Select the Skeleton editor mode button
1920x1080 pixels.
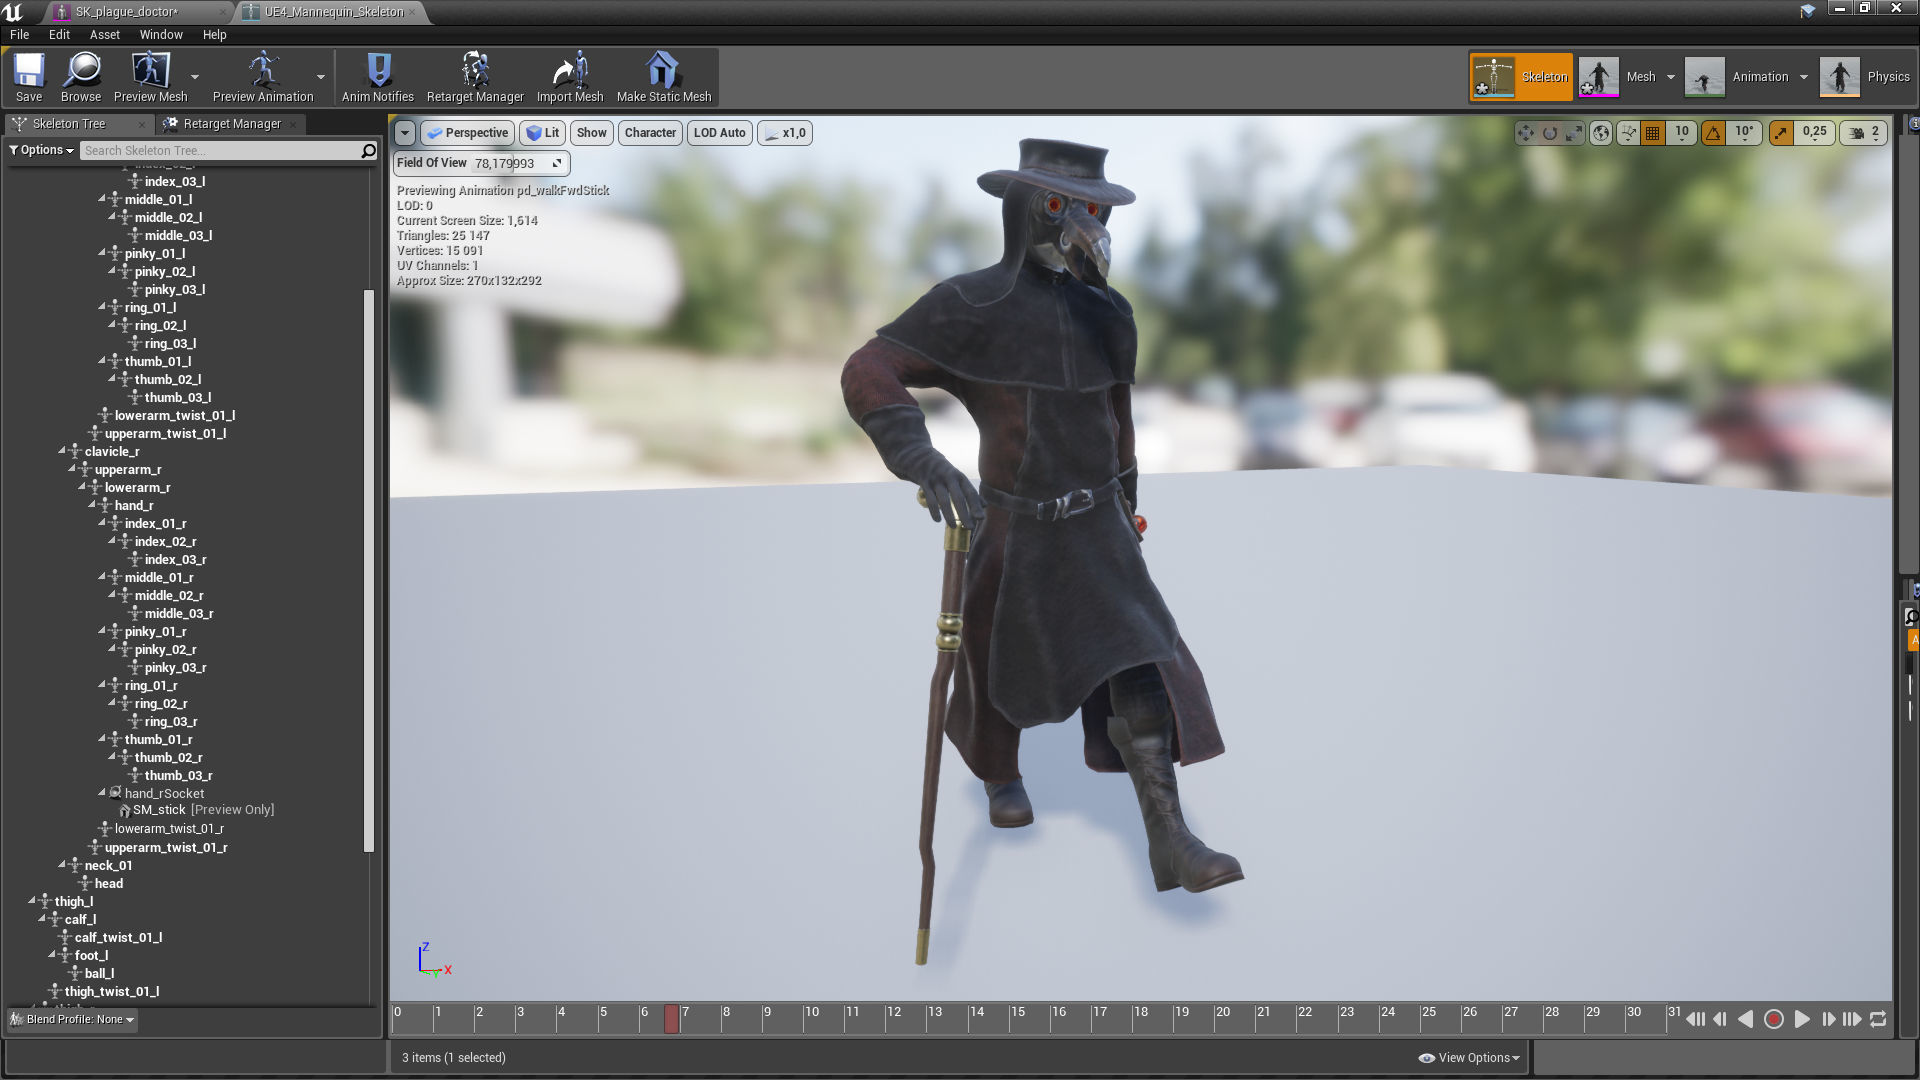[x=1521, y=77]
